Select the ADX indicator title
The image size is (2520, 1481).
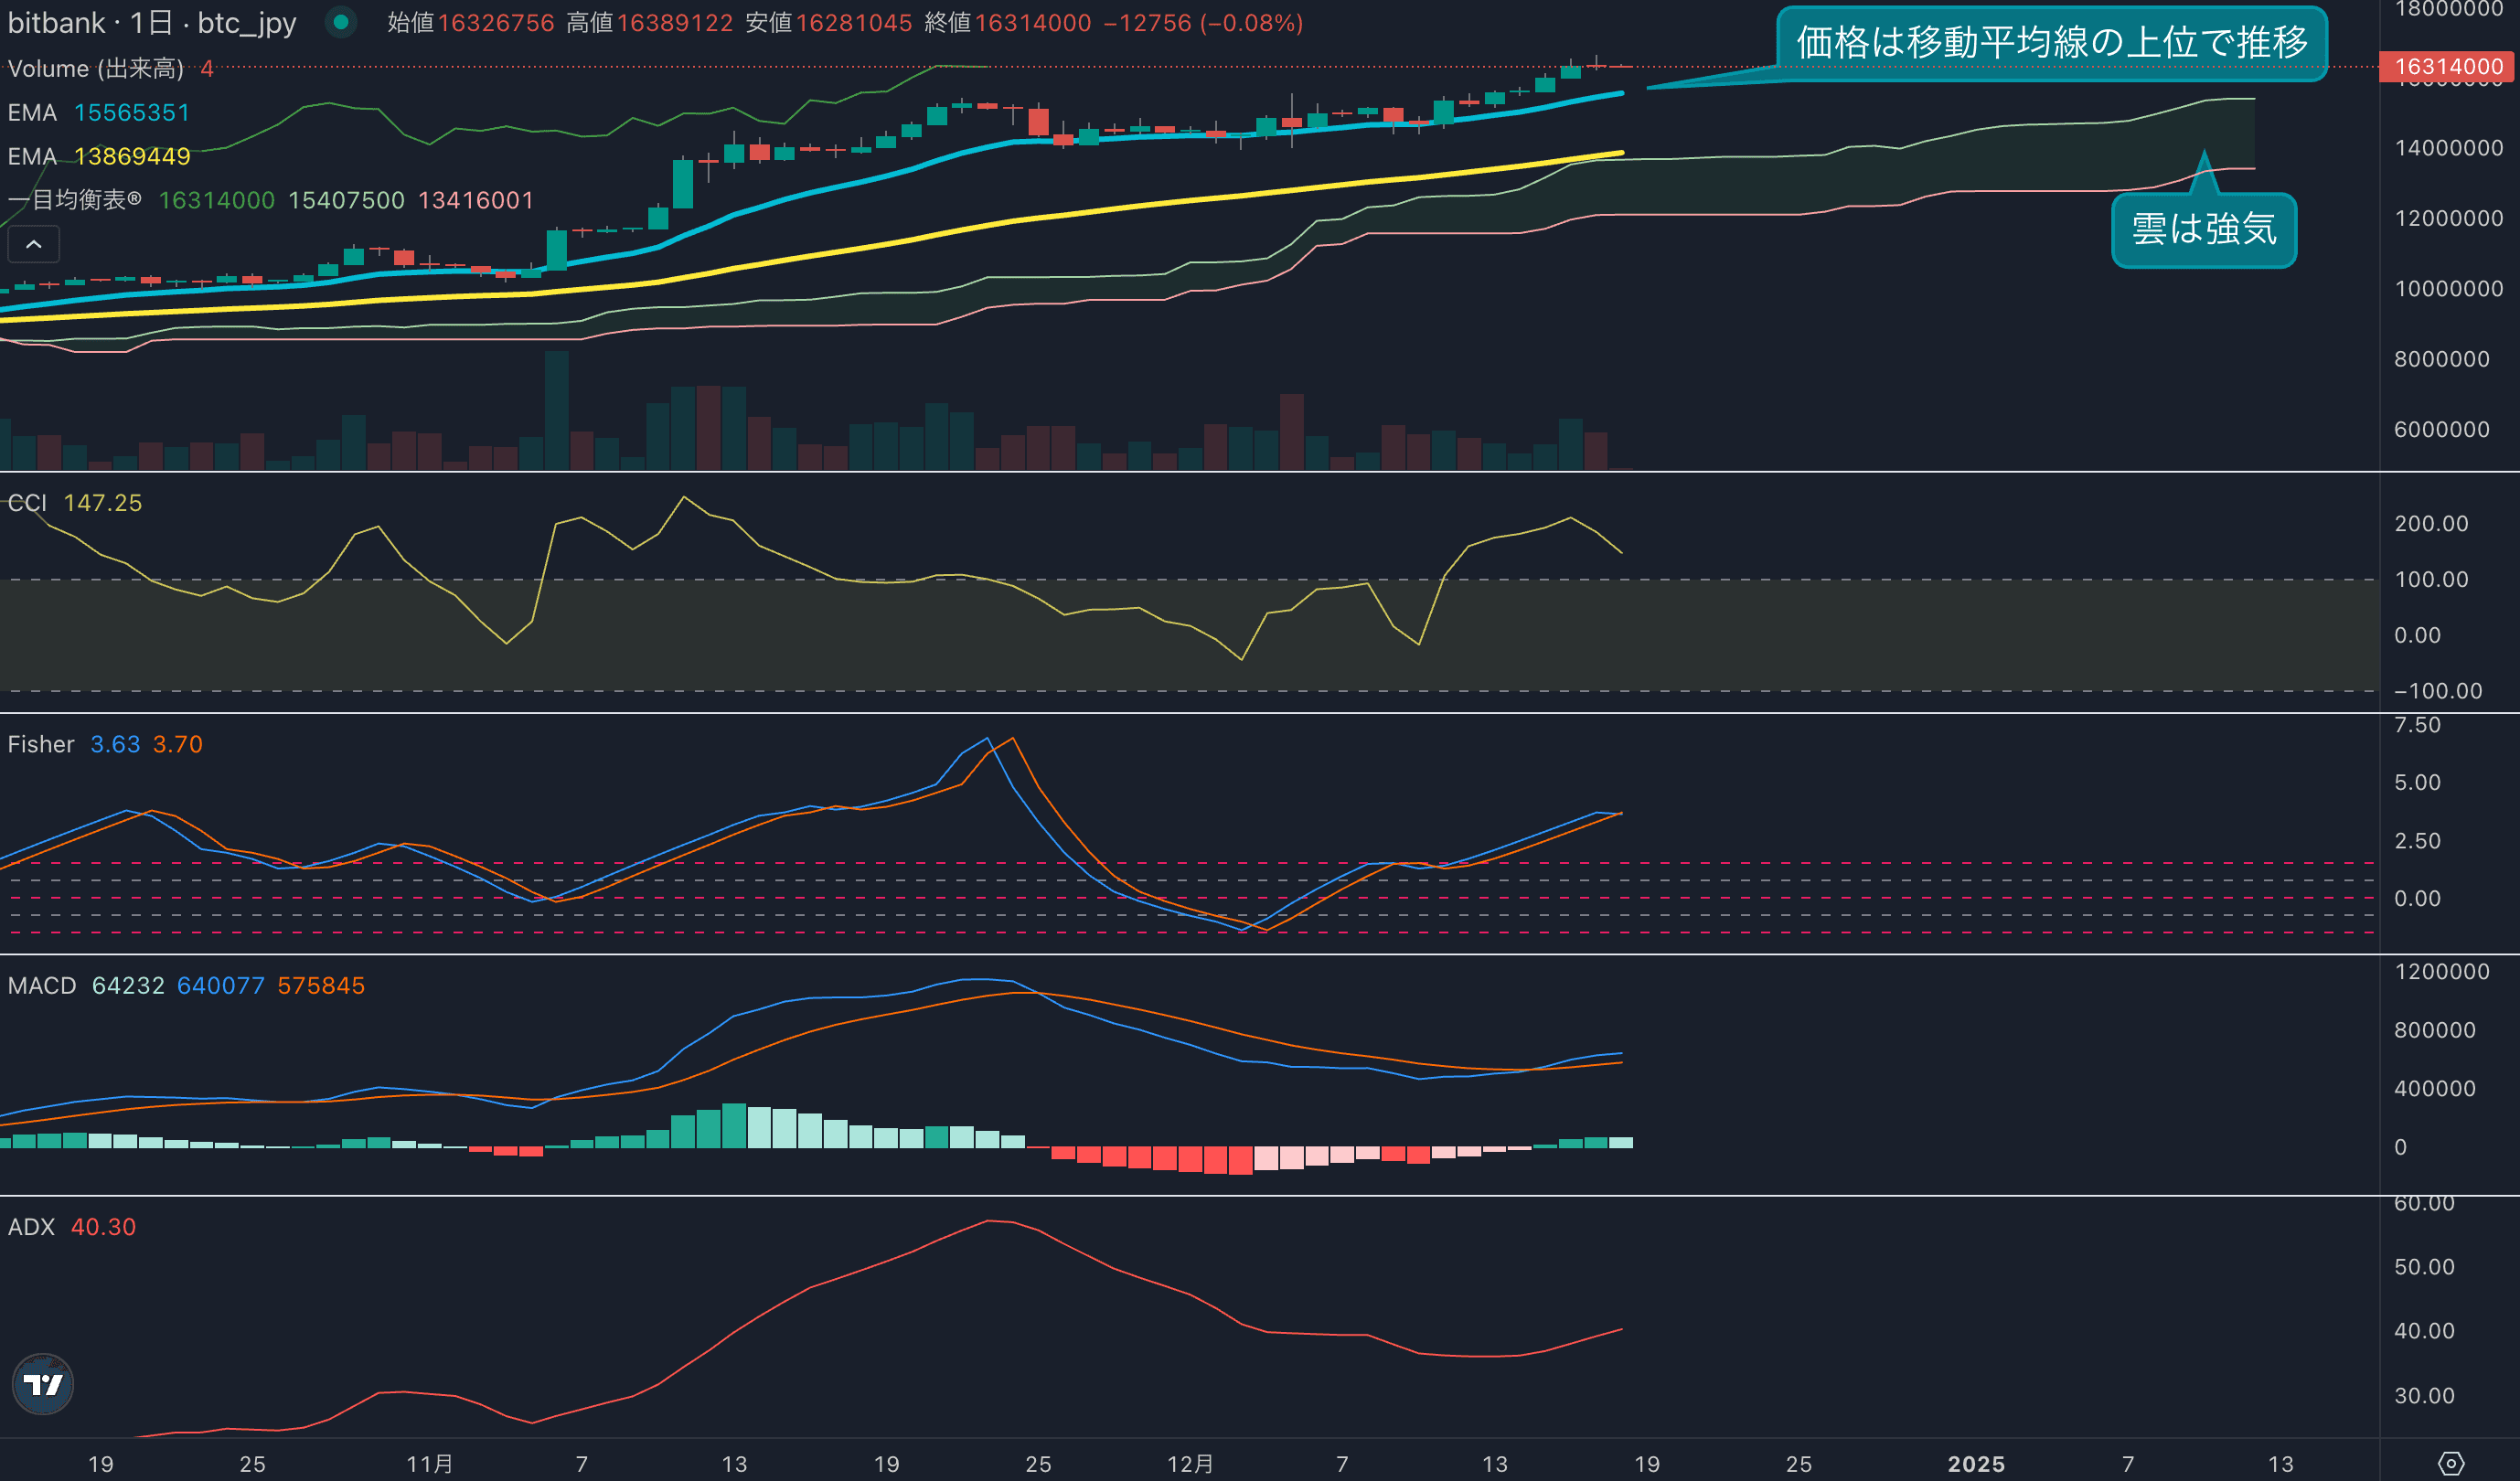[x=31, y=1226]
